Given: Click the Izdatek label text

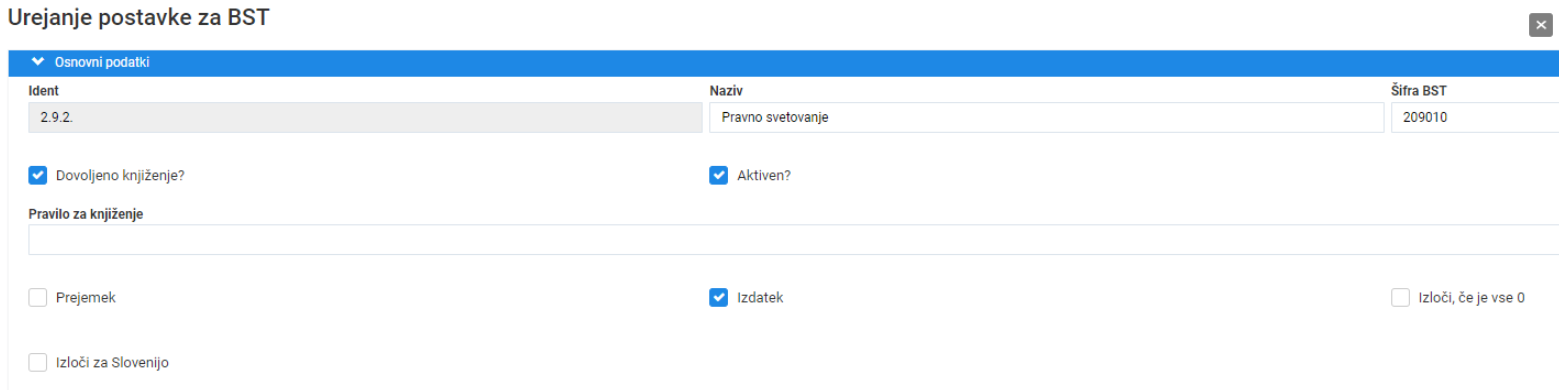Looking at the screenshot, I should (760, 297).
